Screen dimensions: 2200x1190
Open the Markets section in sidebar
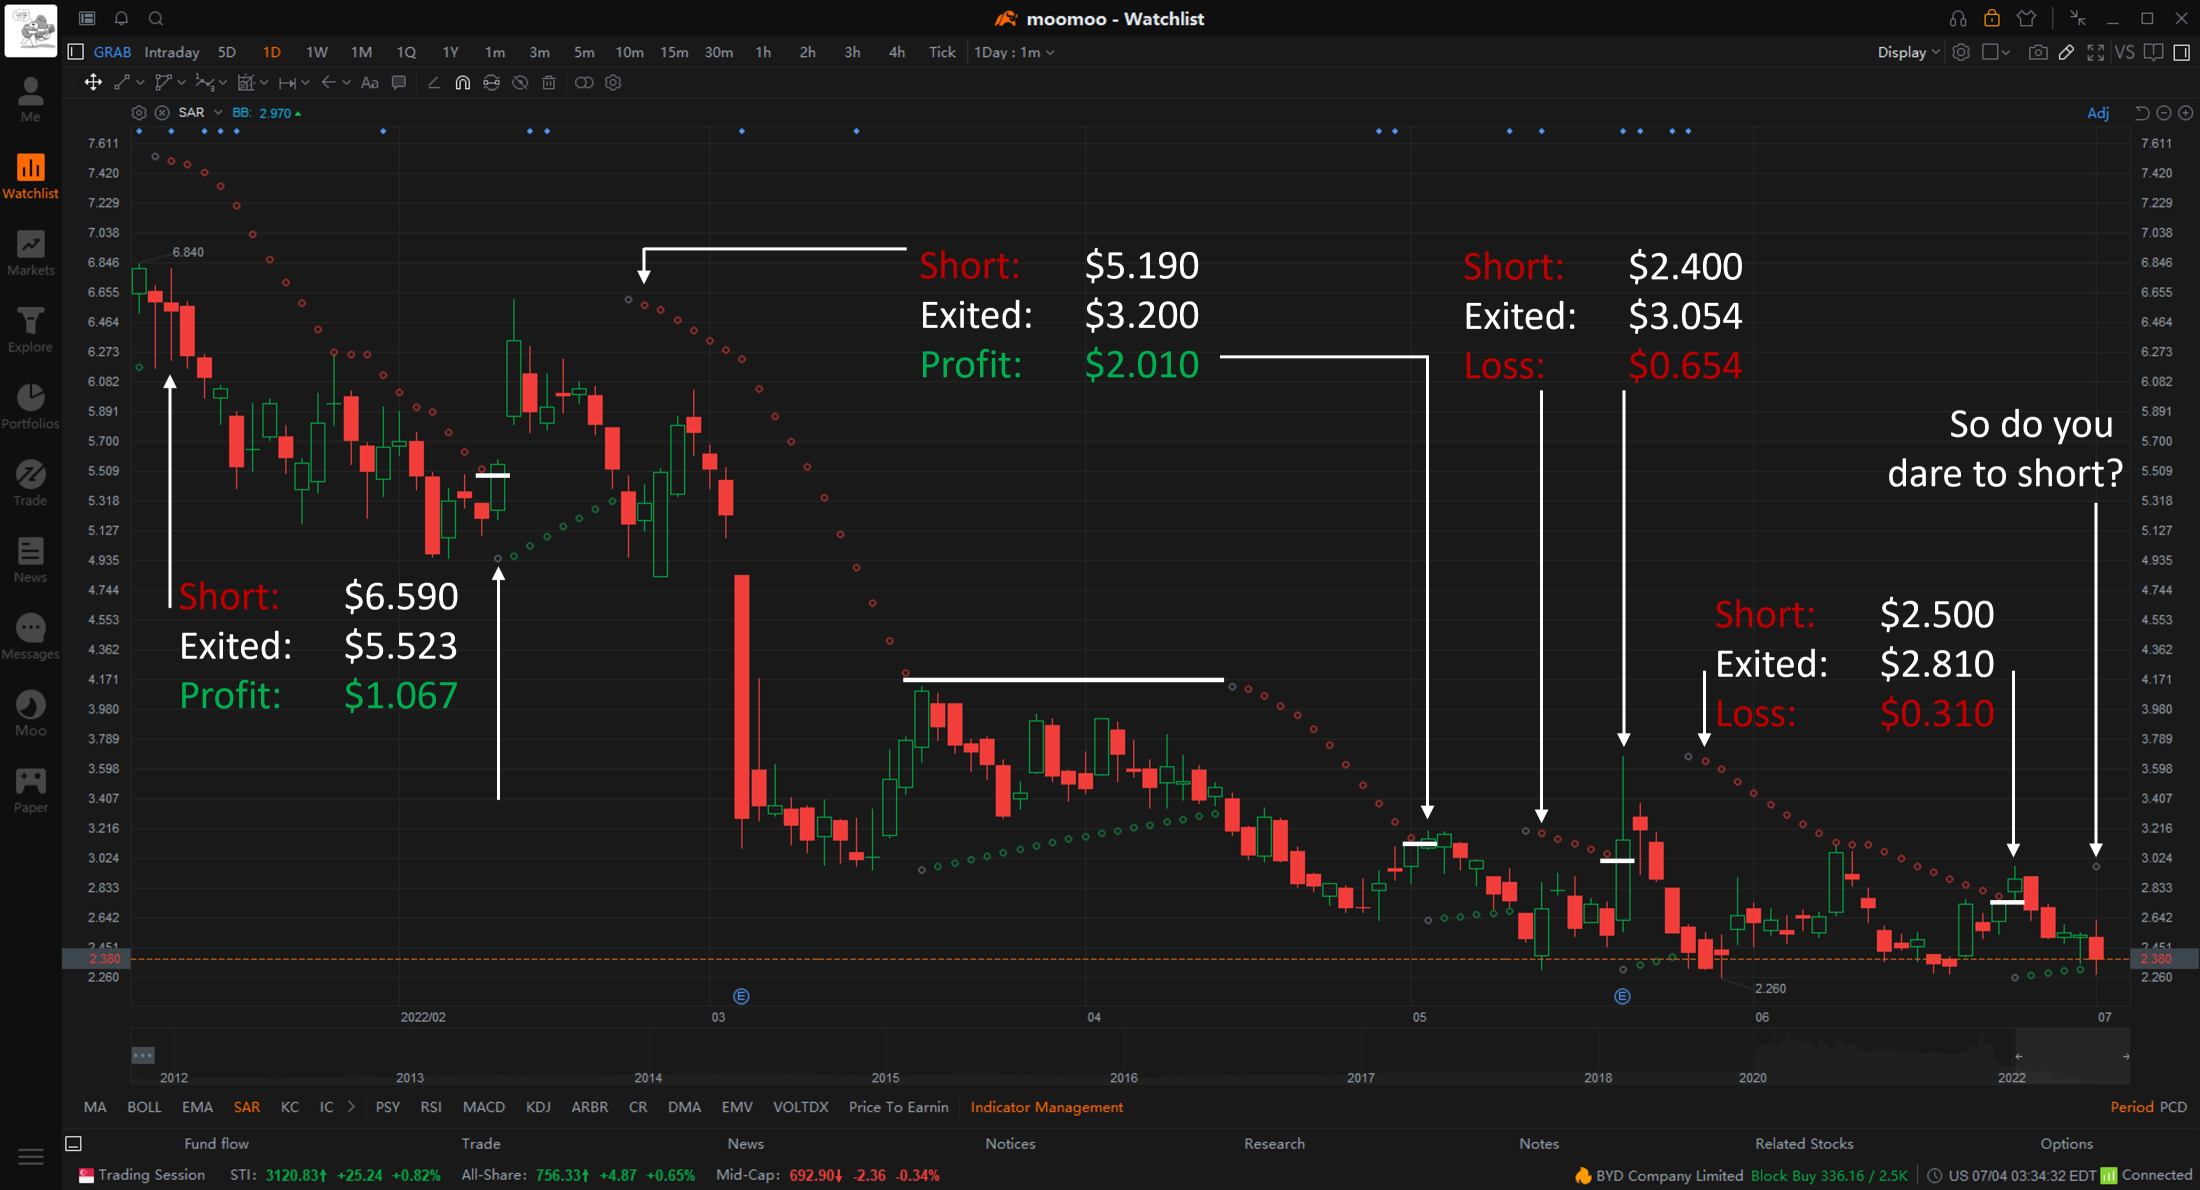[x=30, y=254]
